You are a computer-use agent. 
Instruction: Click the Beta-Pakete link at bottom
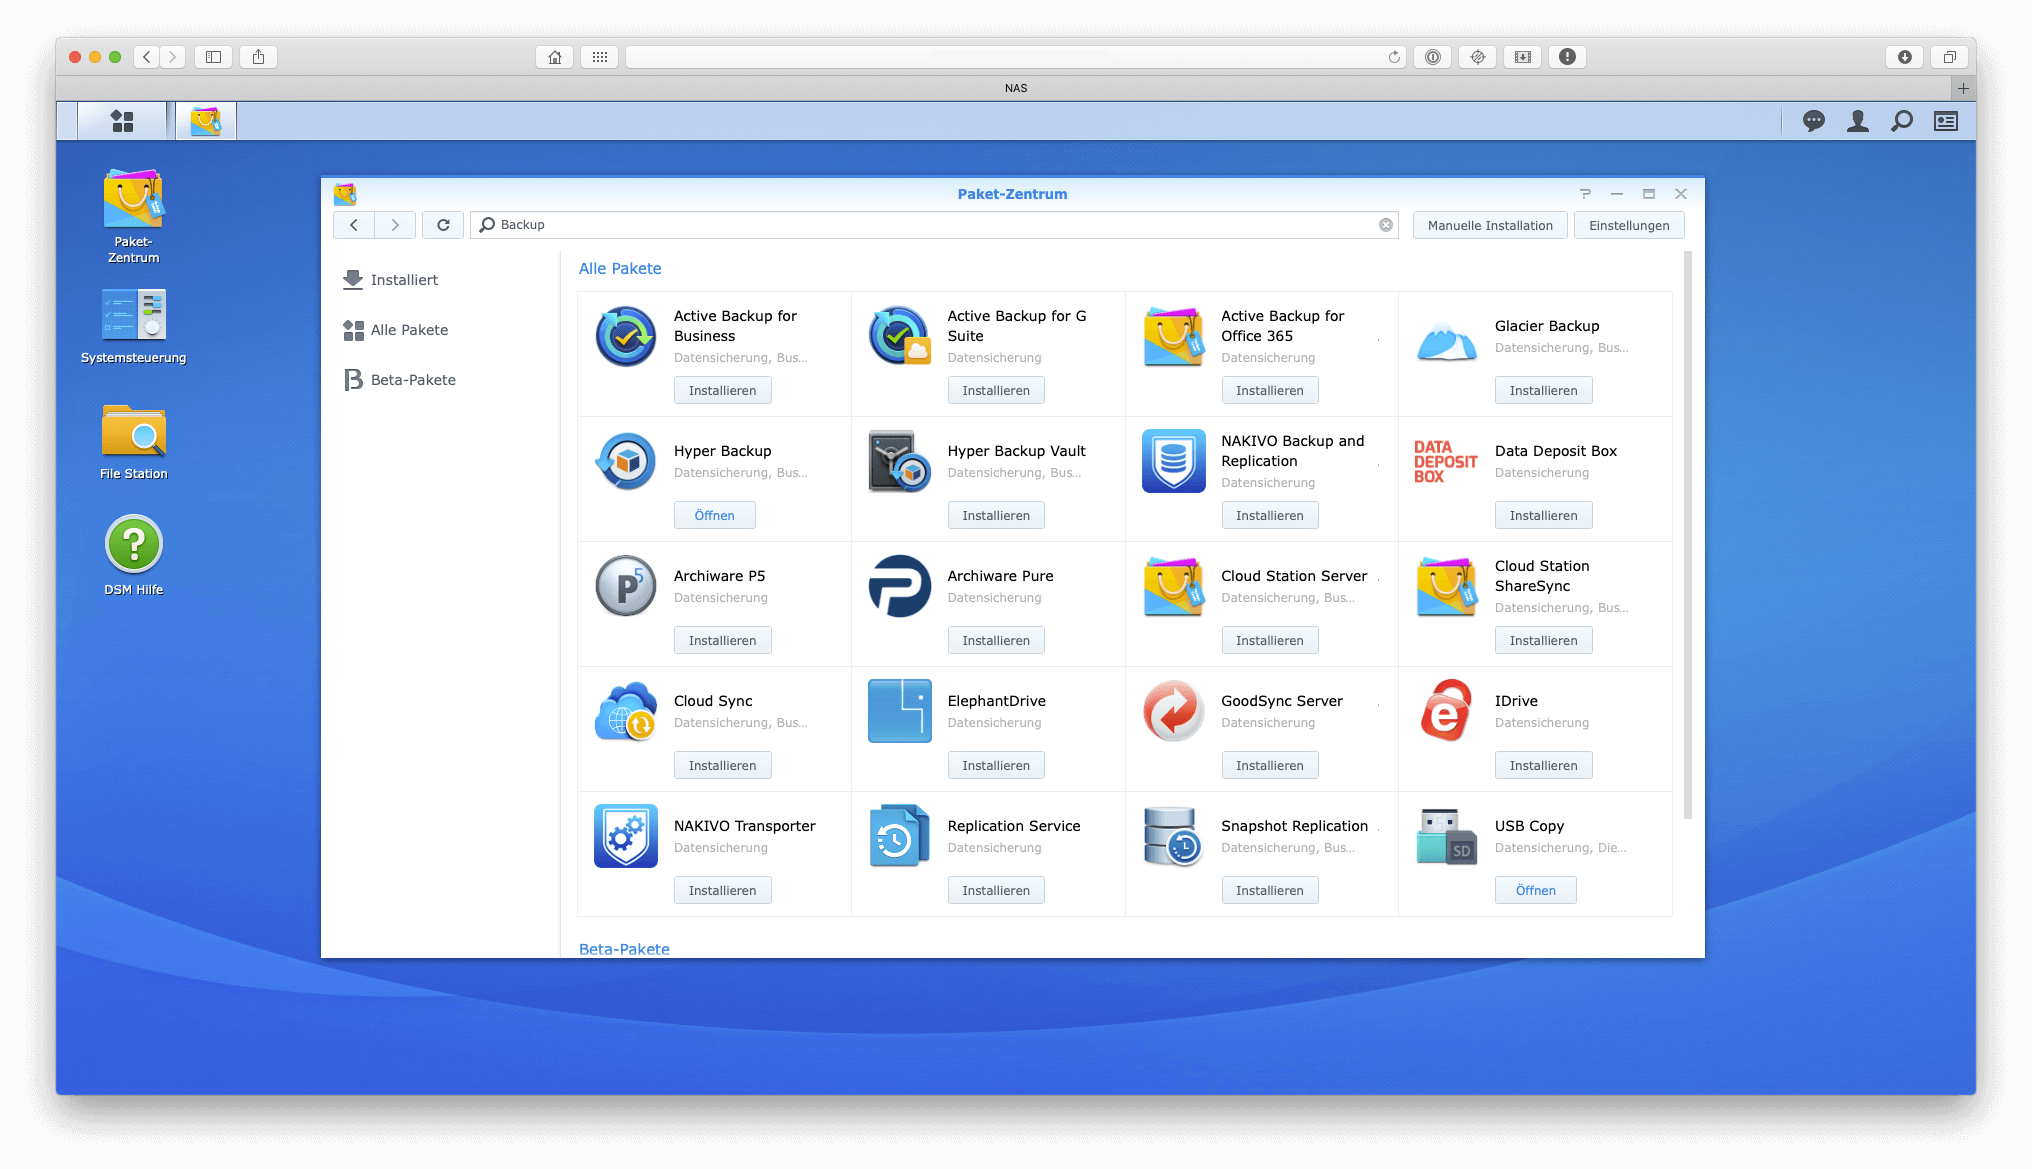tap(622, 949)
